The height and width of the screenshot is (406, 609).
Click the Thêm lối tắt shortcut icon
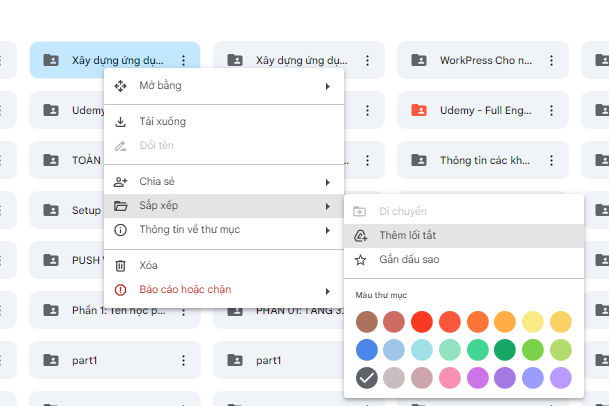pos(361,236)
